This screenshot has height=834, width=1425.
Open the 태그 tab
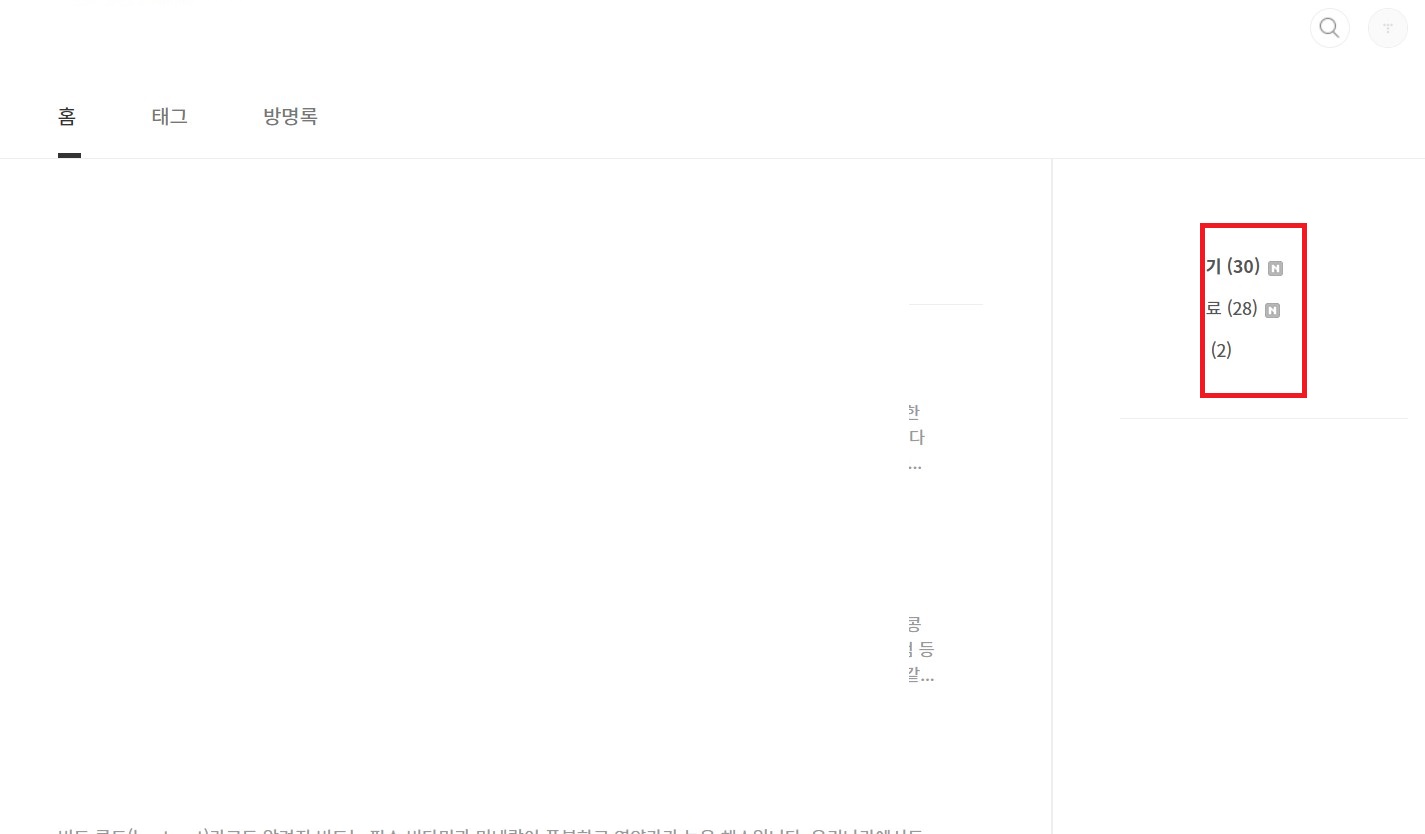click(x=169, y=116)
